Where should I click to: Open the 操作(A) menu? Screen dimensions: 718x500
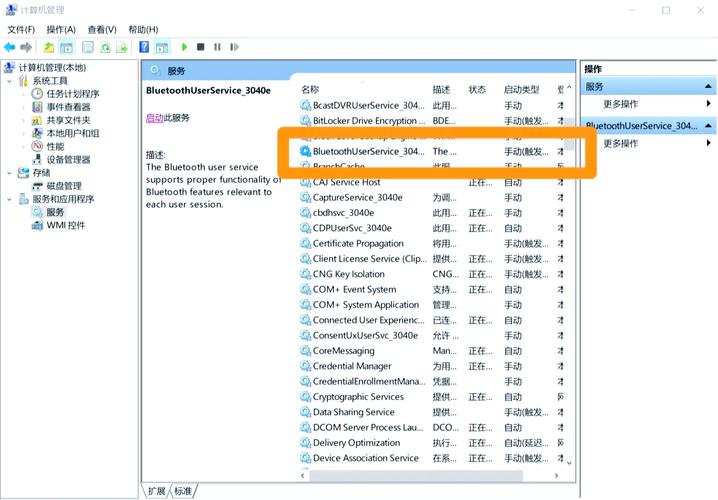point(61,29)
